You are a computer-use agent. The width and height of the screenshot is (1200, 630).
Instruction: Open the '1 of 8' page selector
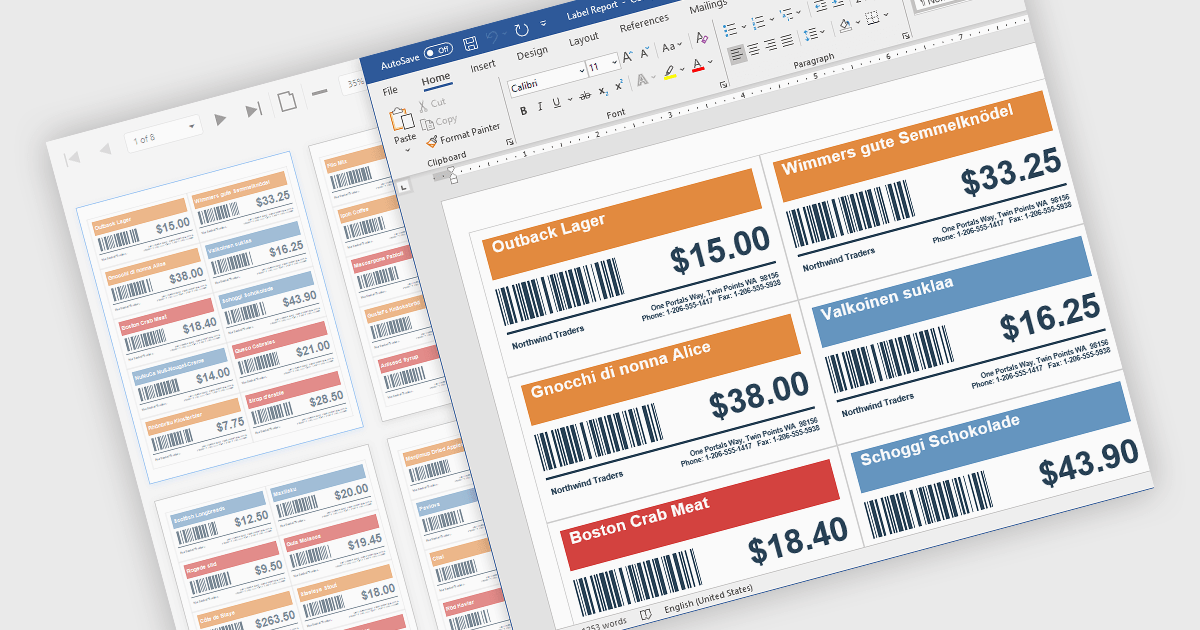(x=165, y=133)
